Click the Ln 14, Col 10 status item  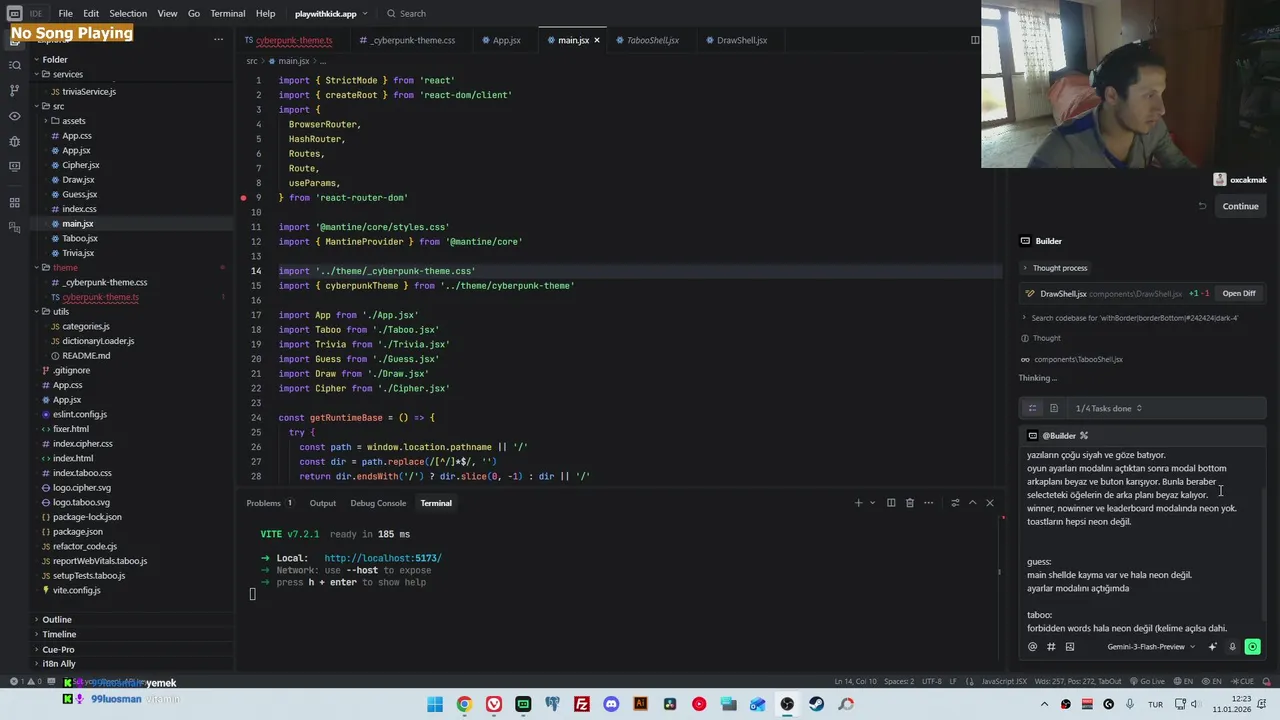coord(855,682)
